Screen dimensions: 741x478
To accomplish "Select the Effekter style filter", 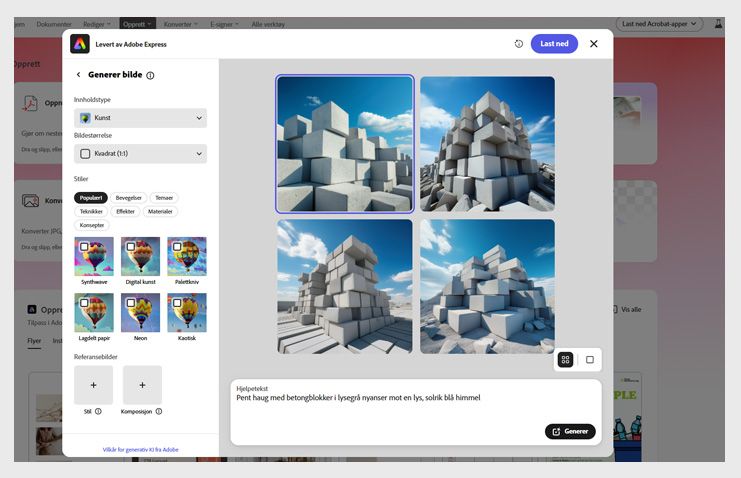I will (125, 211).
